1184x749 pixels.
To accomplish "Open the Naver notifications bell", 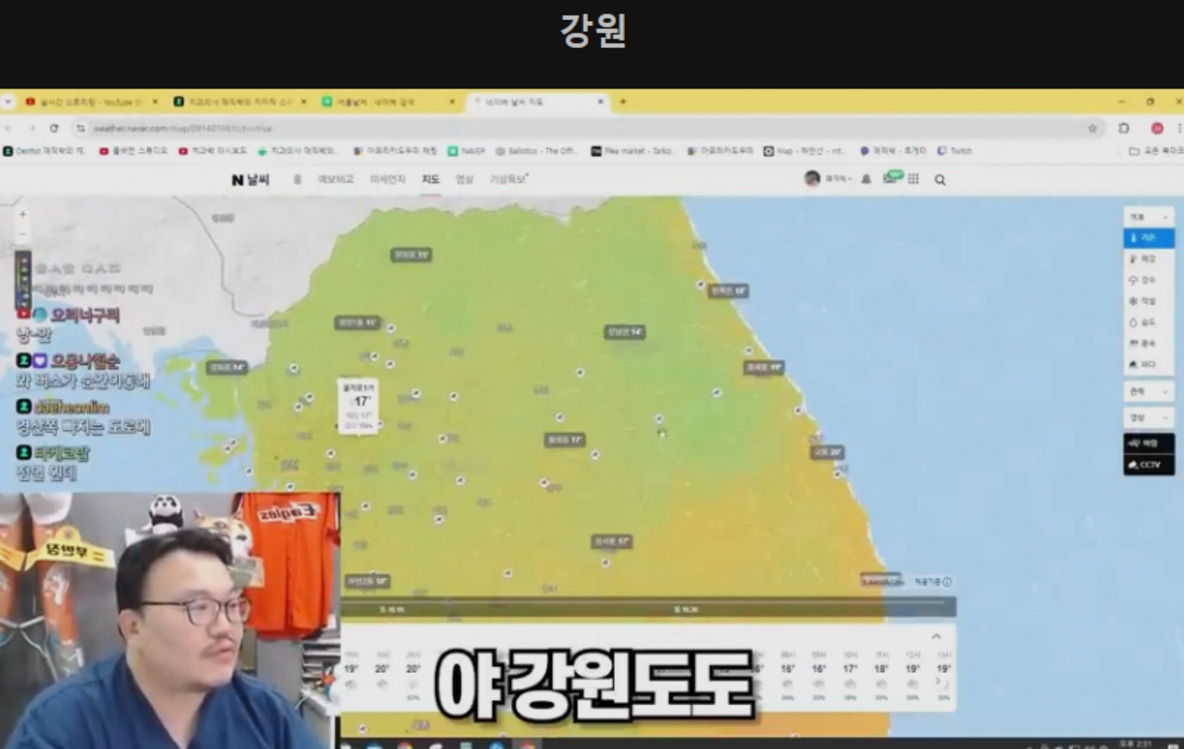I will [x=866, y=179].
